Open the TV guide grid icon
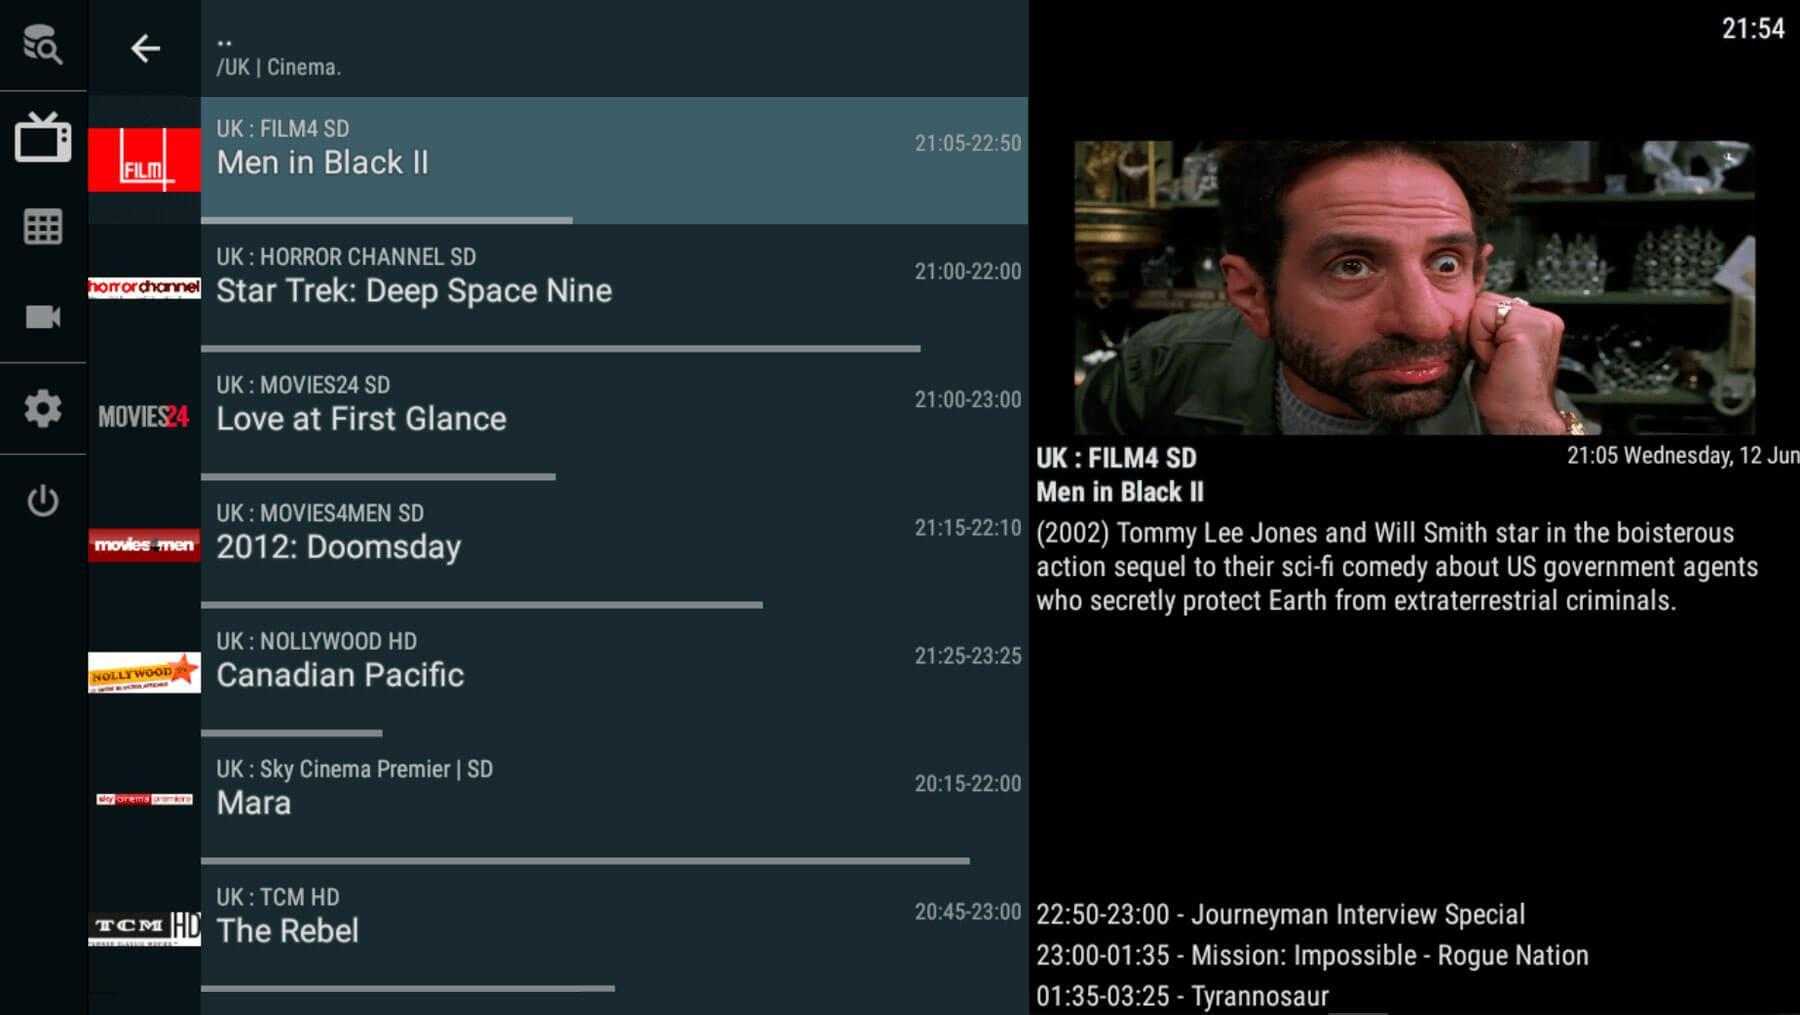This screenshot has width=1800, height=1015. pos(42,227)
